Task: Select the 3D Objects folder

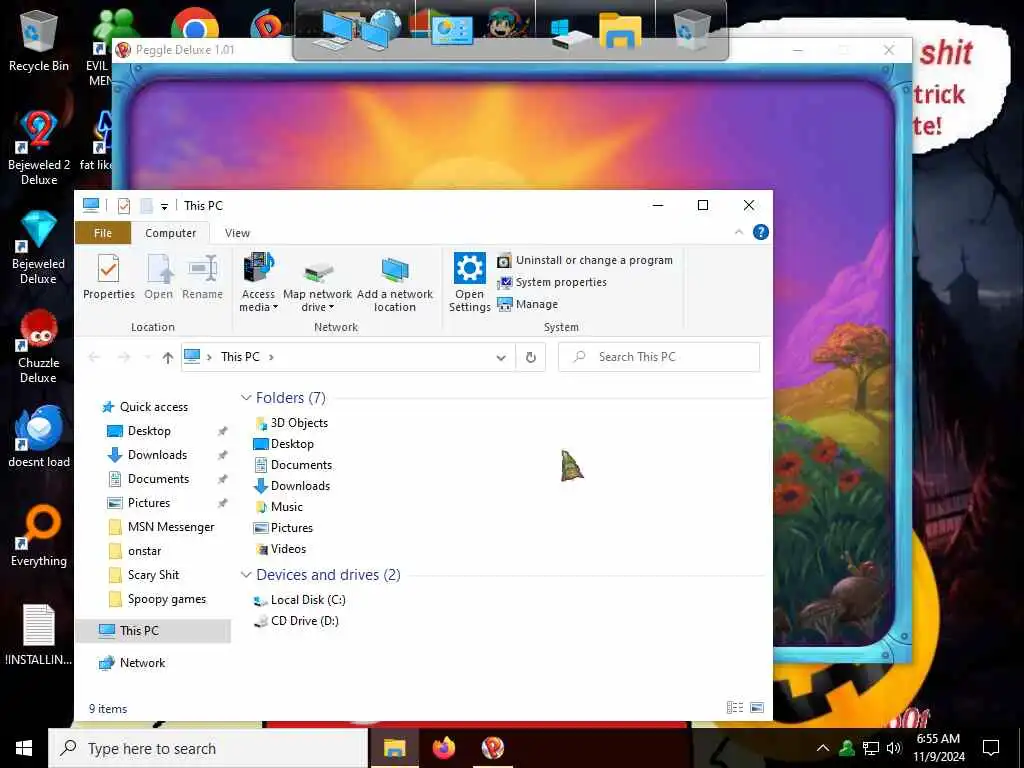Action: [x=291, y=423]
